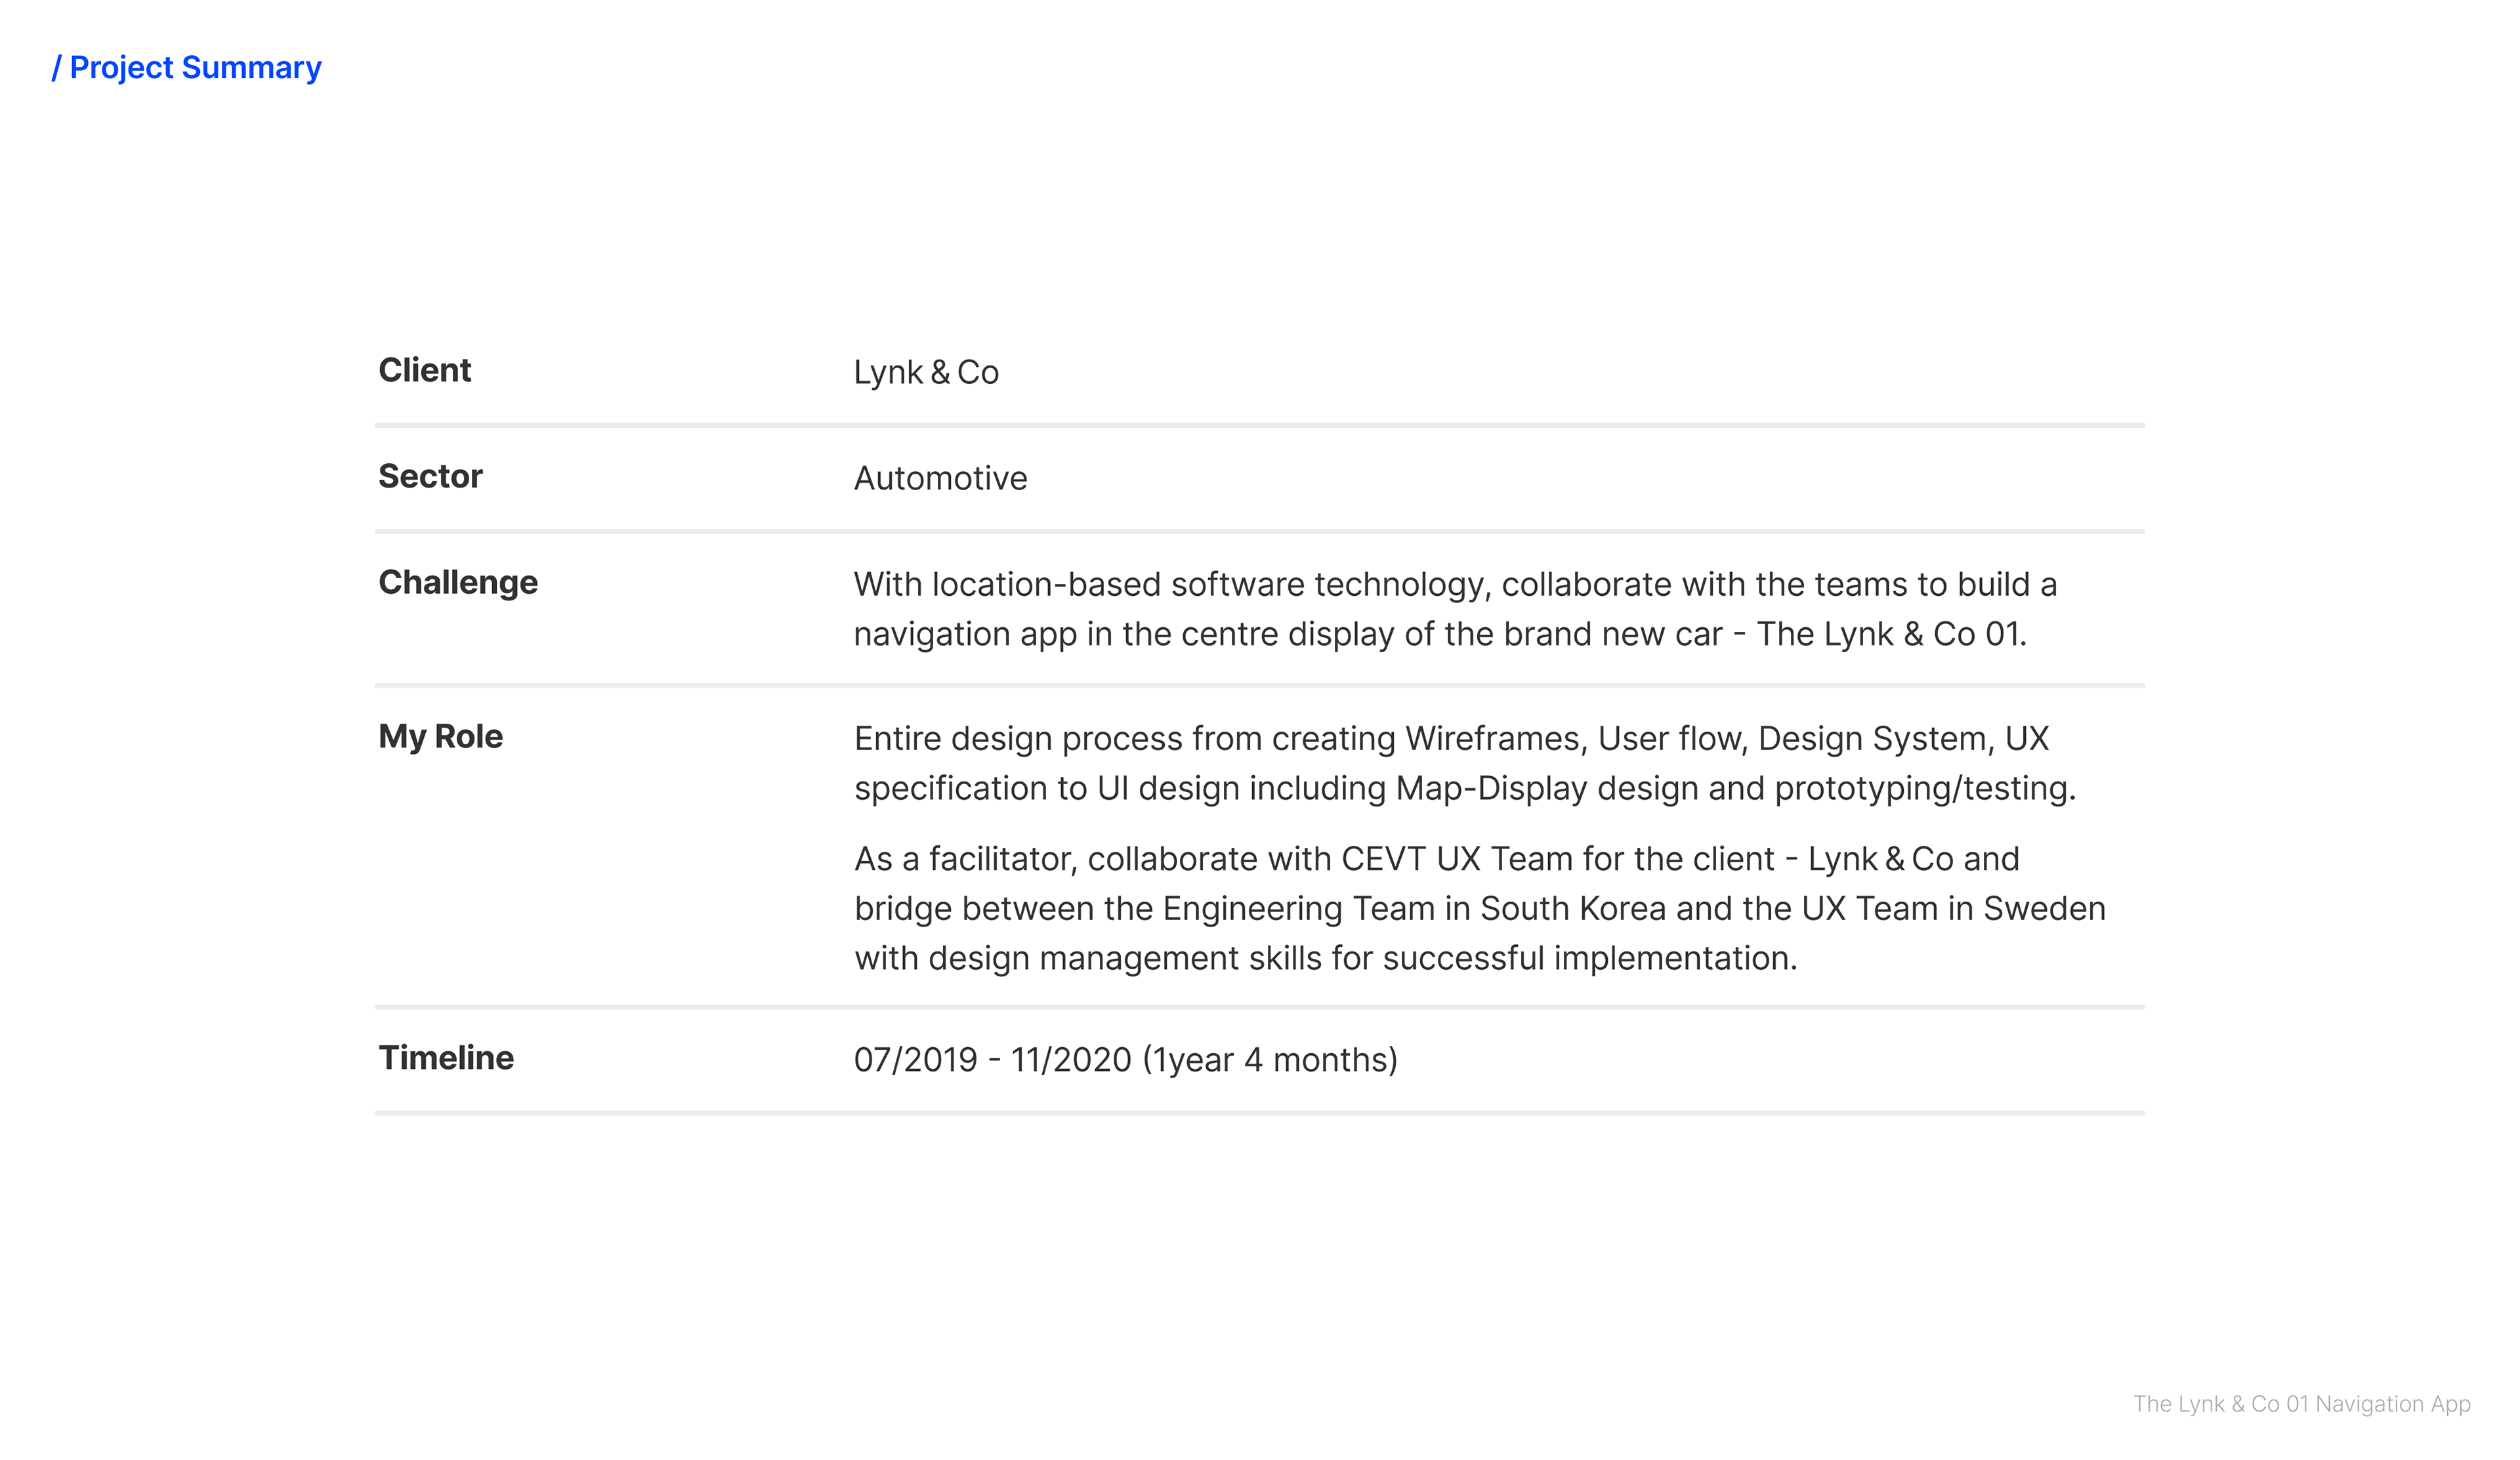
Task: Select the 'Timeline' row label
Action: pyautogui.click(x=446, y=1058)
